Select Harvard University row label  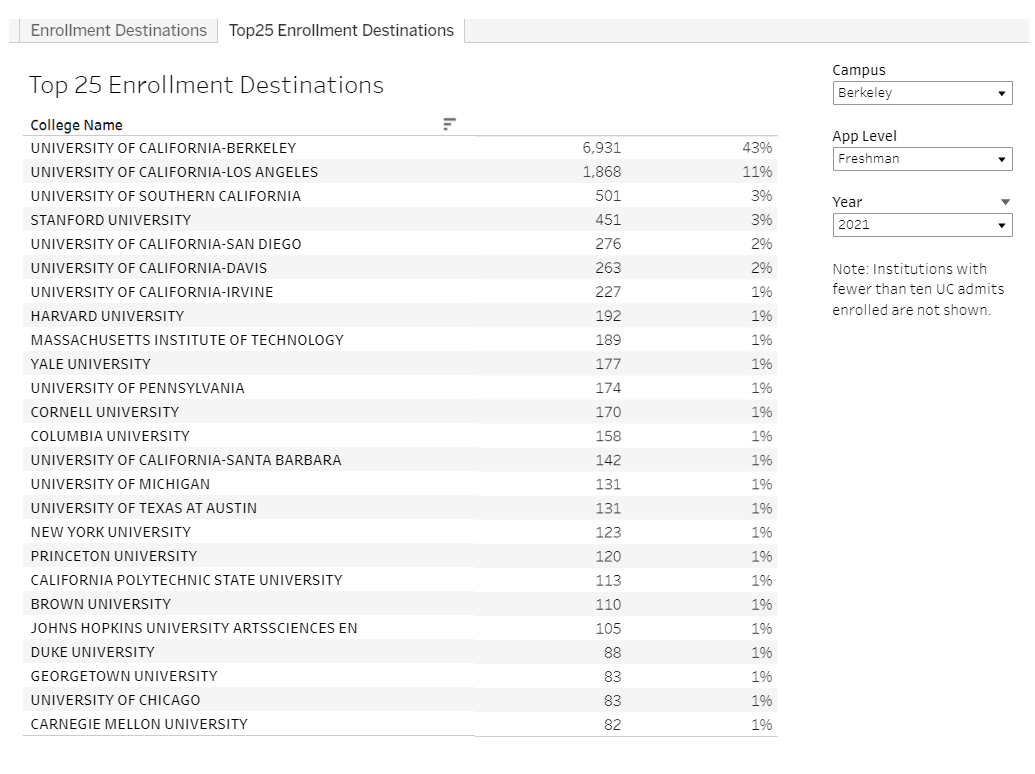[107, 316]
